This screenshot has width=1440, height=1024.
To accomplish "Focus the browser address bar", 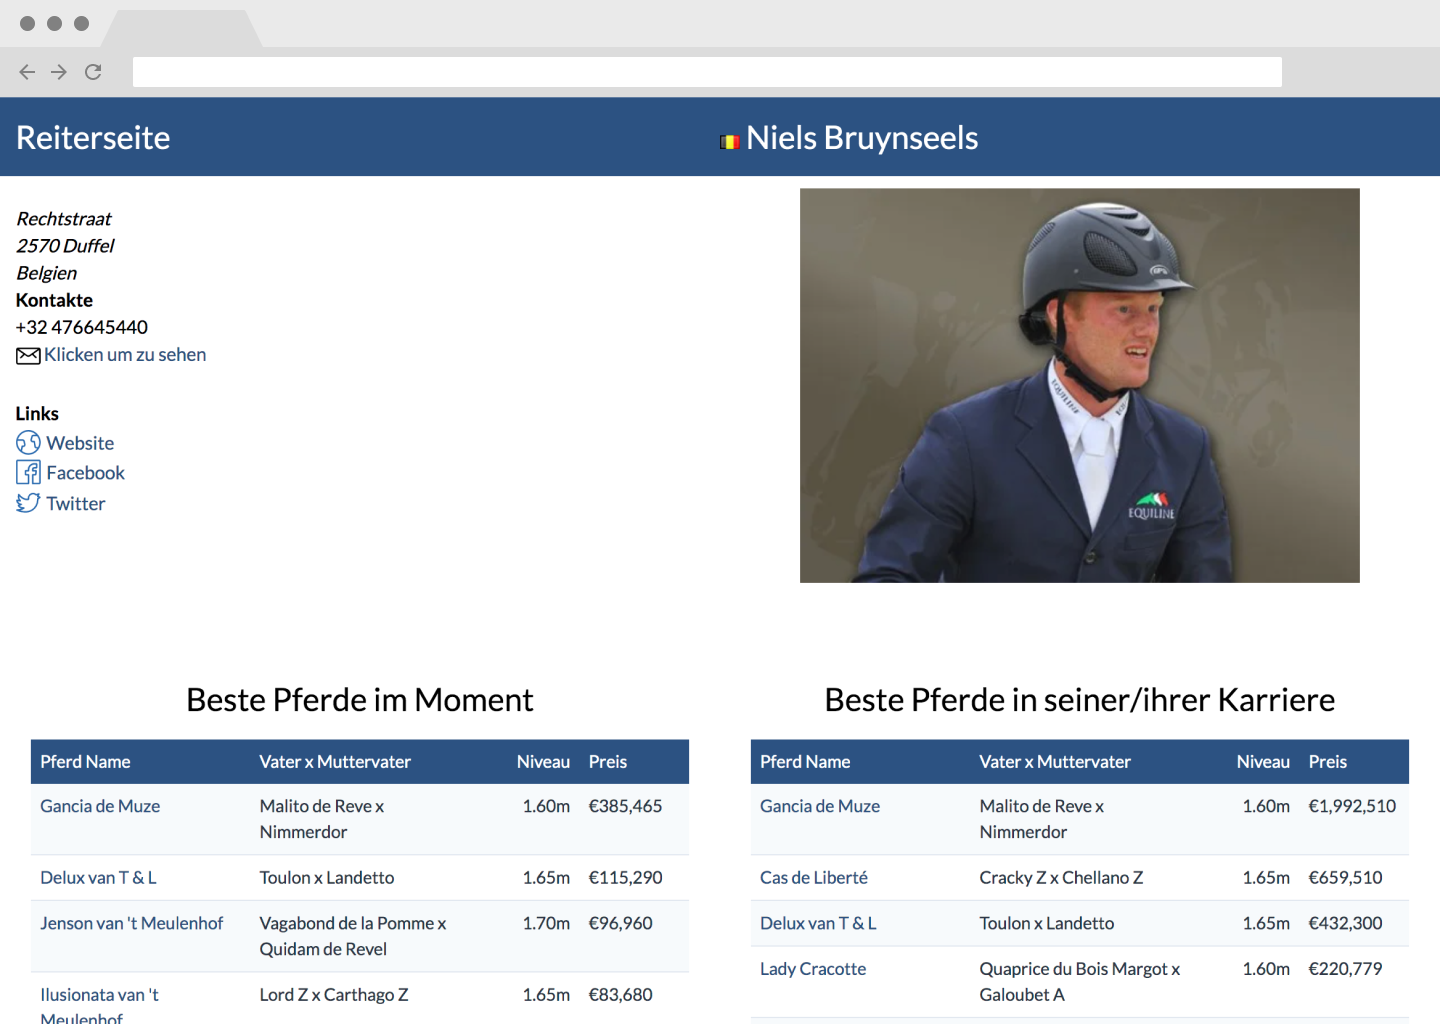I will coord(707,72).
